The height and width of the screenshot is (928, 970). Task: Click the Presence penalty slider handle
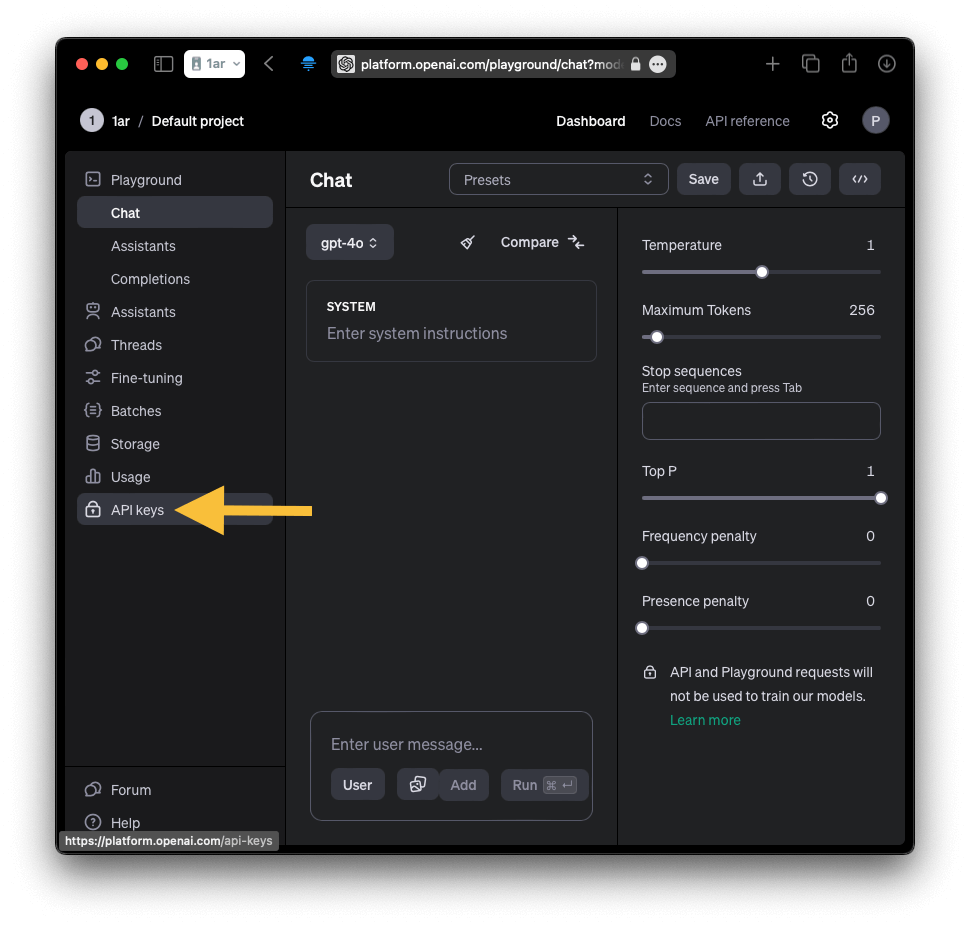coord(642,628)
